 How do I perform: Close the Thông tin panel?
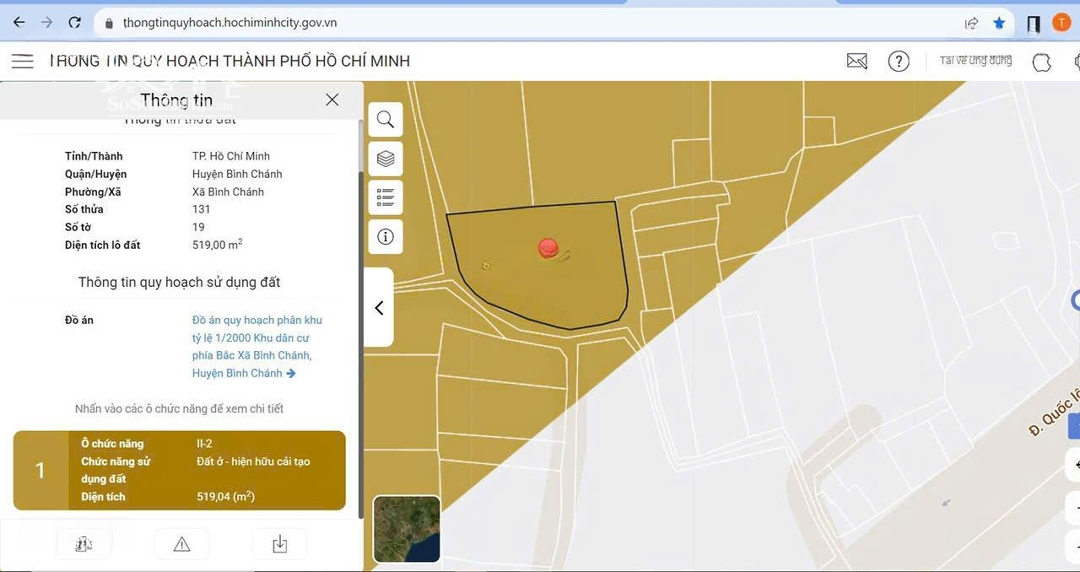click(332, 99)
